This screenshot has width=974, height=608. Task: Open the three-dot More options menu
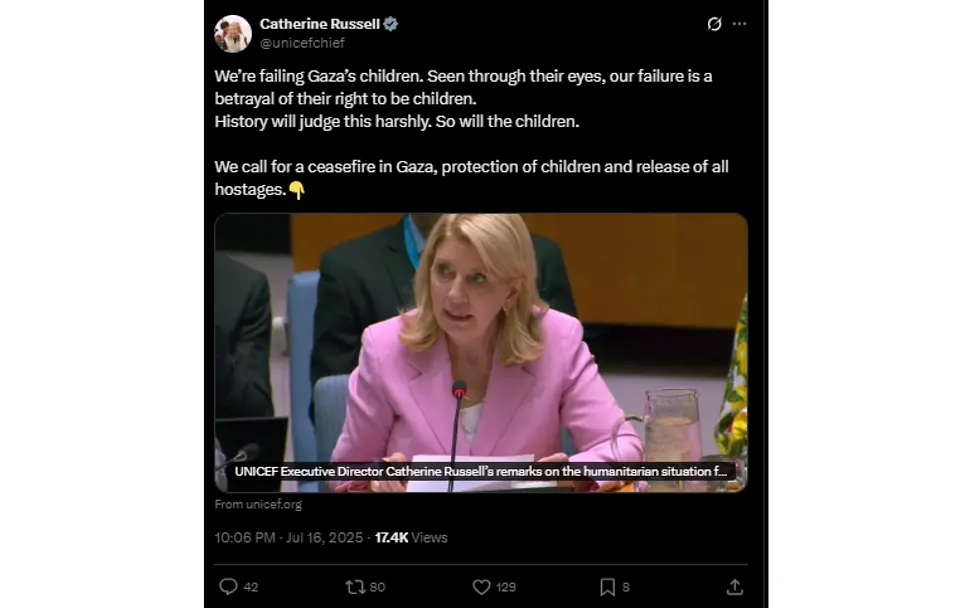click(739, 24)
